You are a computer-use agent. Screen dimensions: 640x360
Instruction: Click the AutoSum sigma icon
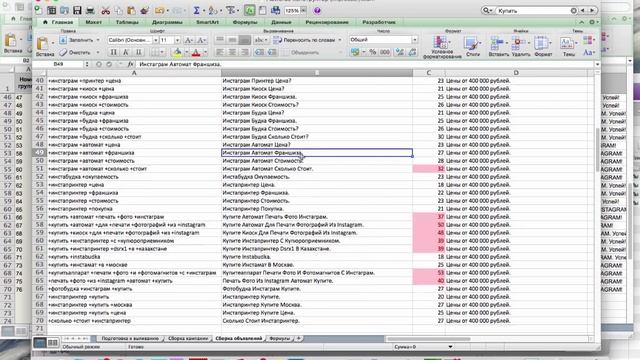pos(196,11)
